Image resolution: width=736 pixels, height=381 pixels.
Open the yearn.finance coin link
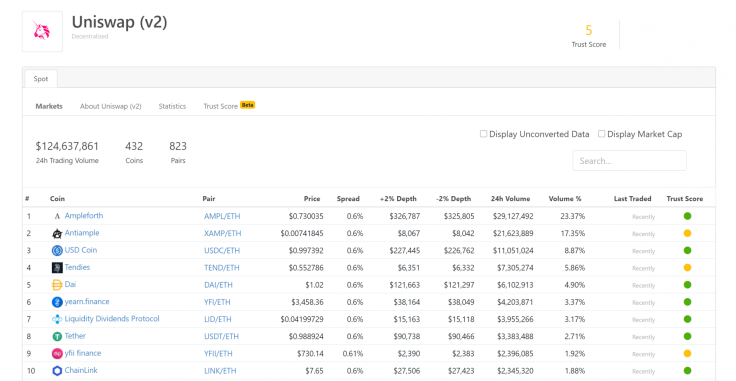pos(87,302)
